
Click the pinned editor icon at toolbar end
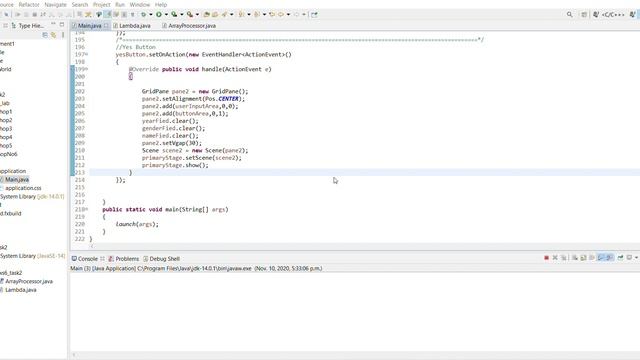tap(314, 14)
